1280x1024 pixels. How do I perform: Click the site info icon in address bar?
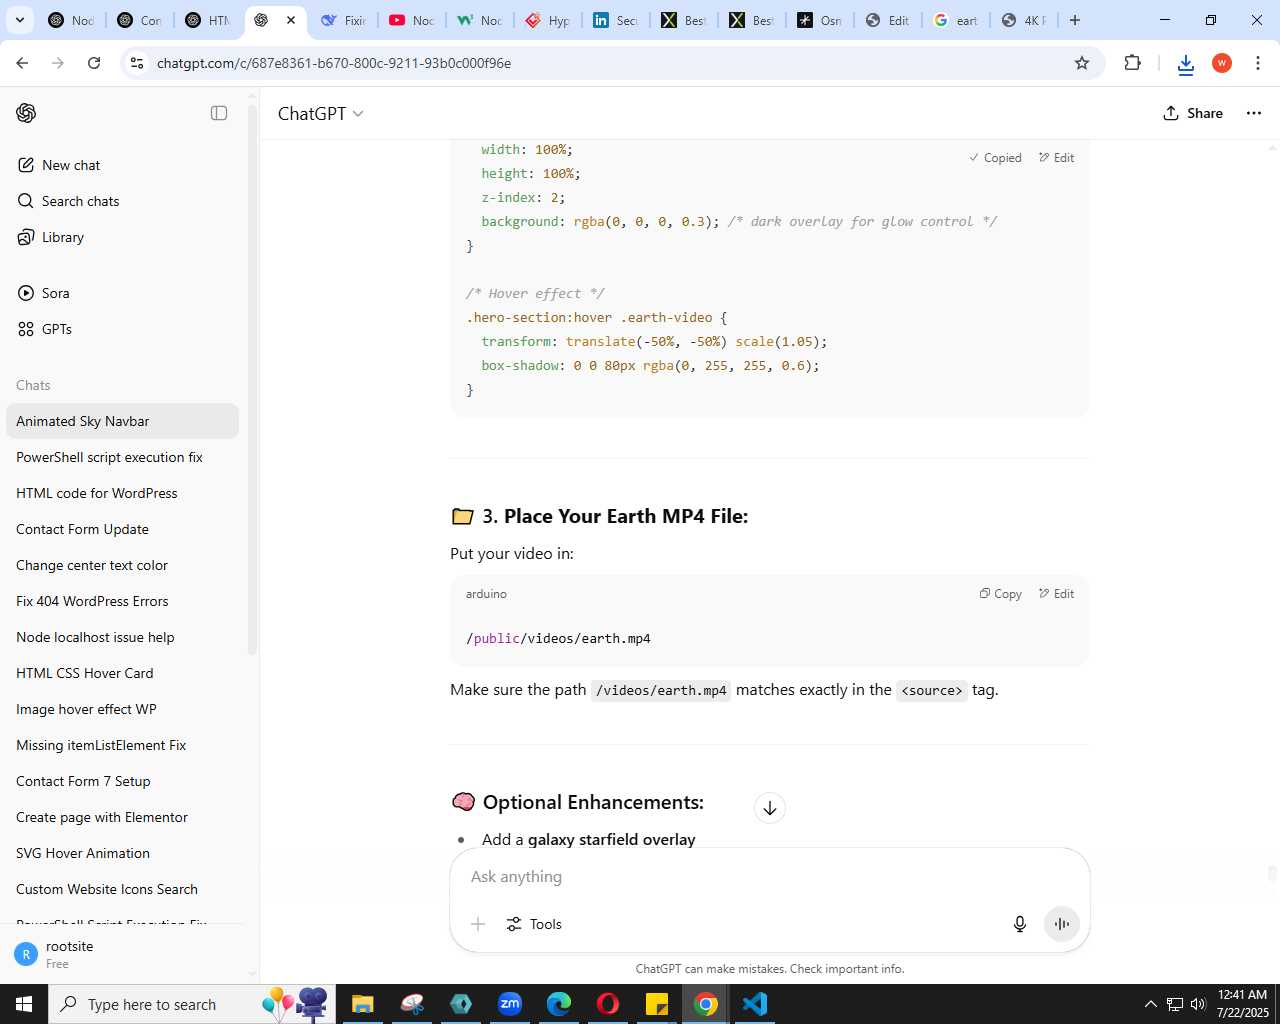click(138, 63)
